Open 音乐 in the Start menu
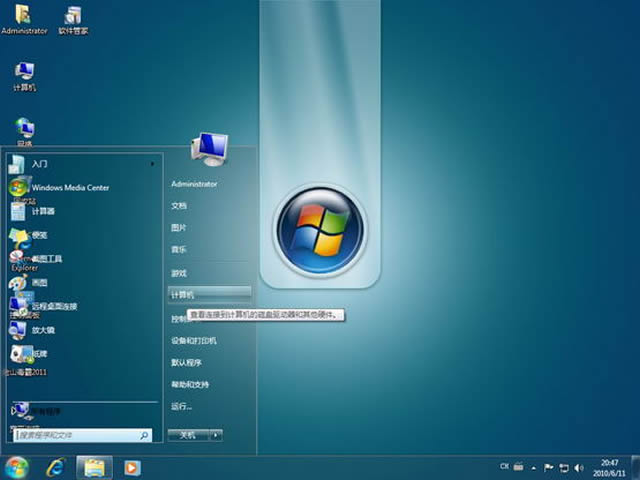This screenshot has width=640, height=480. click(178, 249)
